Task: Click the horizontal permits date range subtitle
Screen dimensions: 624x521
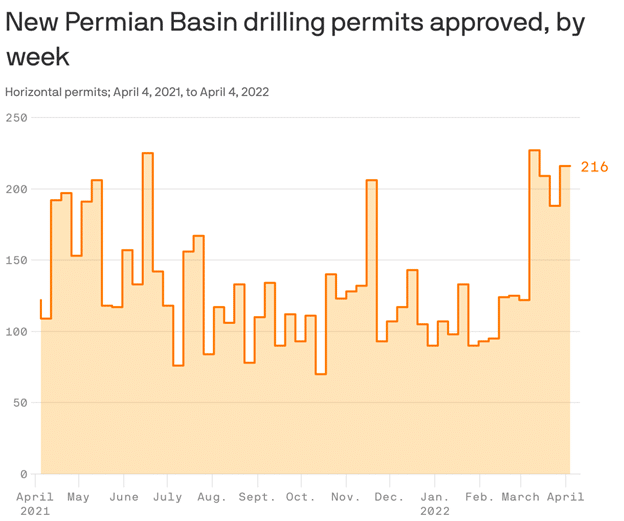Action: (x=137, y=92)
